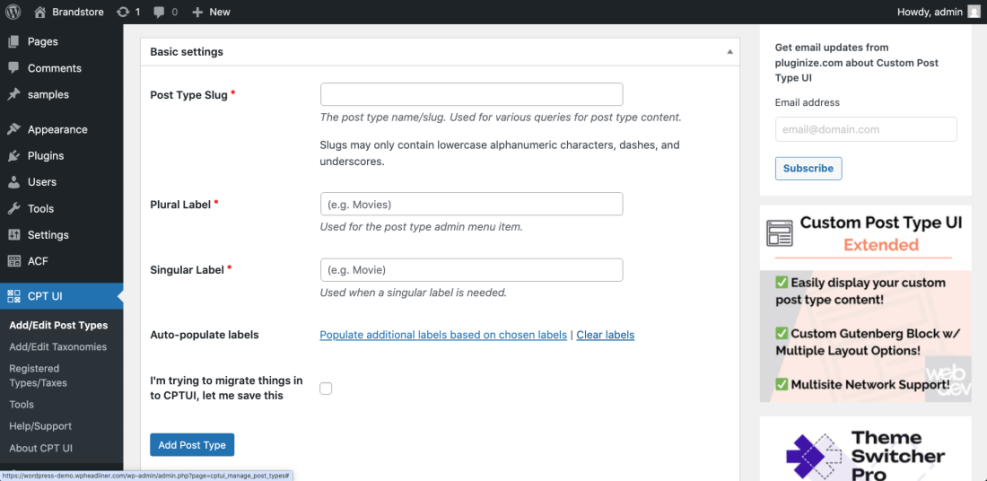Image resolution: width=987 pixels, height=481 pixels.
Task: Click the samples pin icon
Action: coord(13,94)
